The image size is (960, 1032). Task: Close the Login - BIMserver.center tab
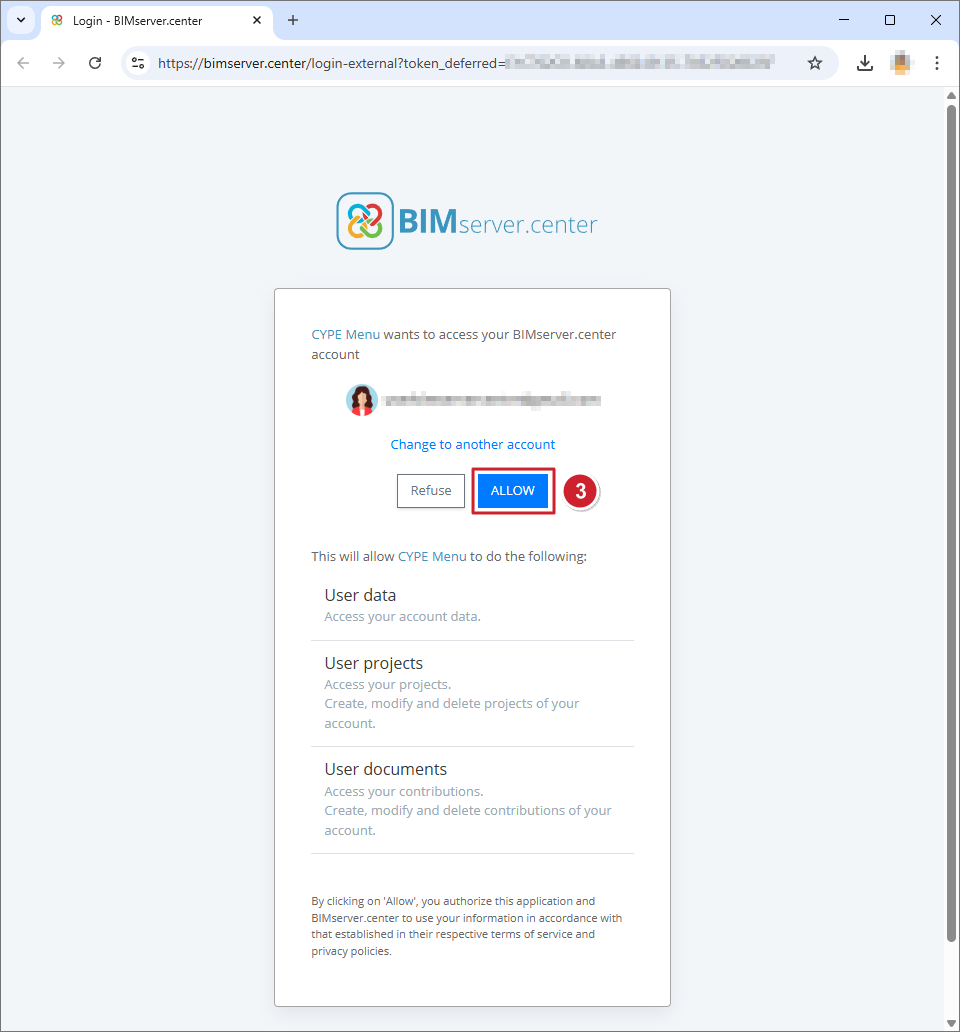point(257,20)
